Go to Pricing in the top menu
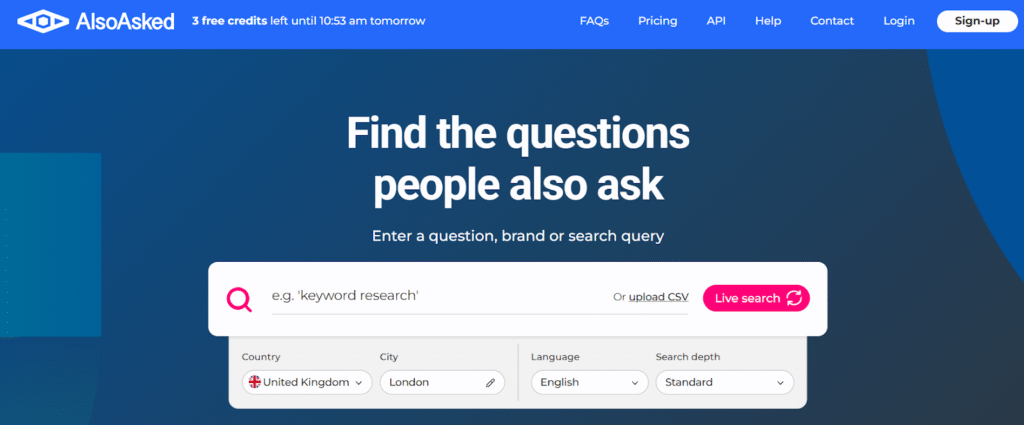 (657, 21)
